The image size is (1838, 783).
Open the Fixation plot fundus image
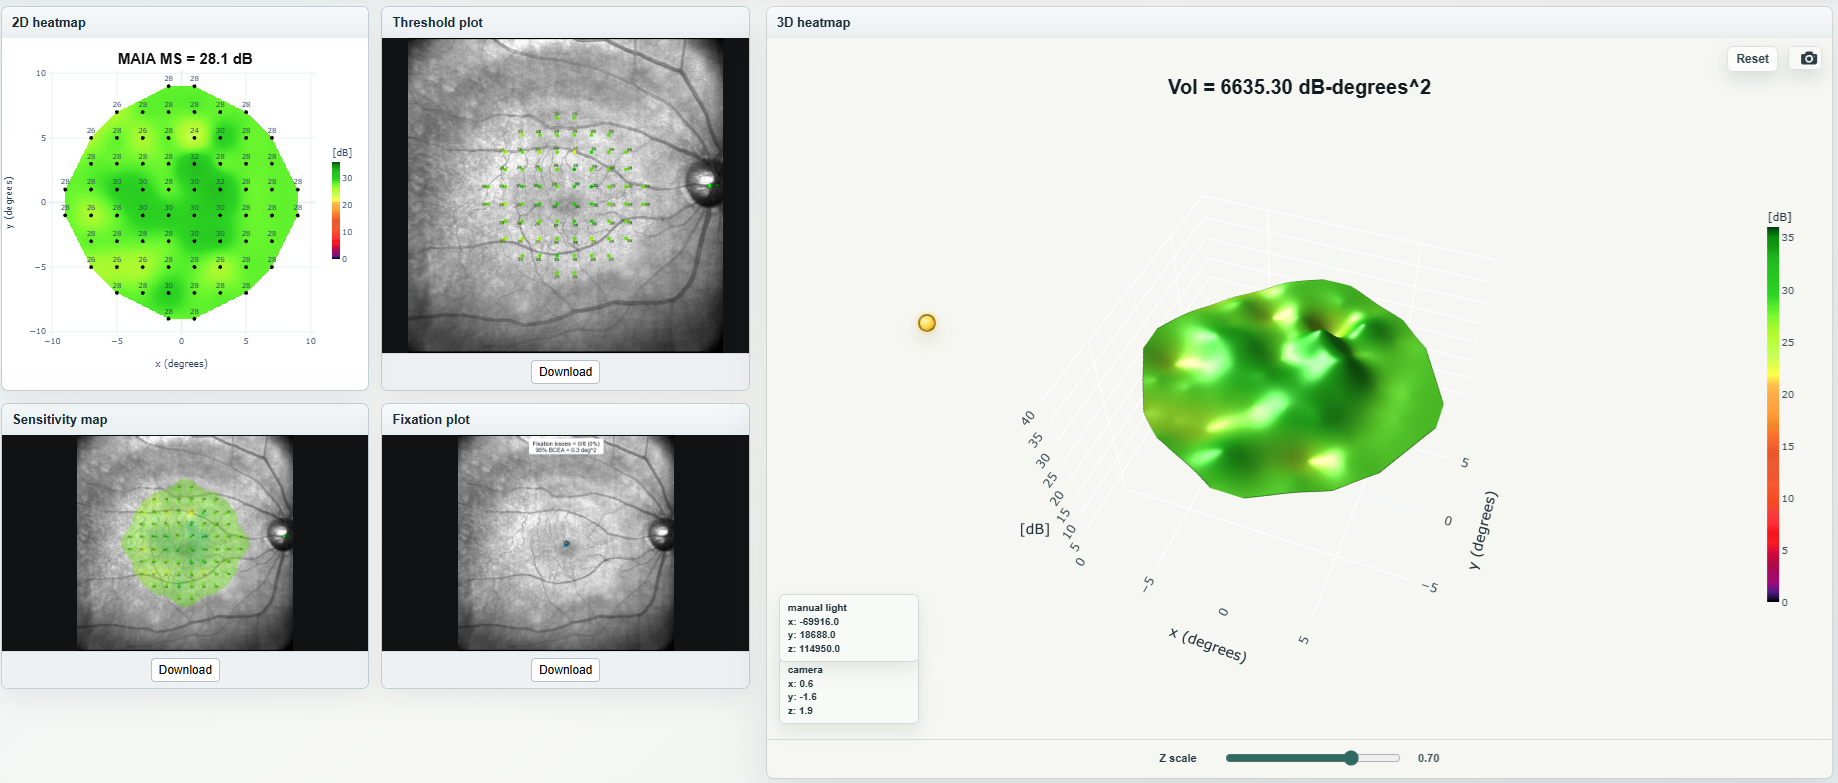pyautogui.click(x=565, y=543)
